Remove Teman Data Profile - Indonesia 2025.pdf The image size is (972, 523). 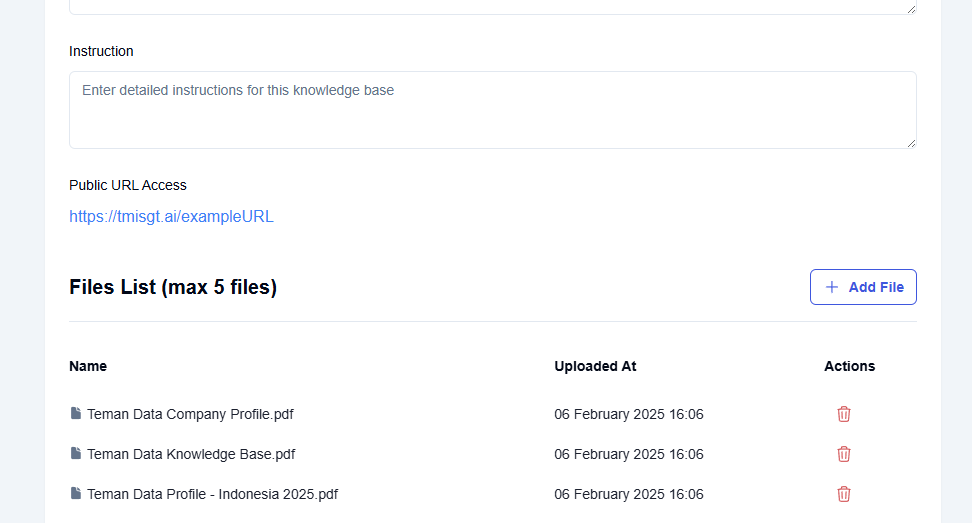(x=844, y=494)
